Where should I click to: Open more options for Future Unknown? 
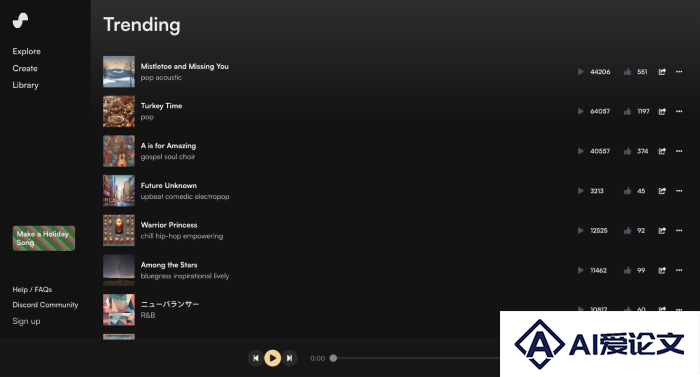click(679, 191)
